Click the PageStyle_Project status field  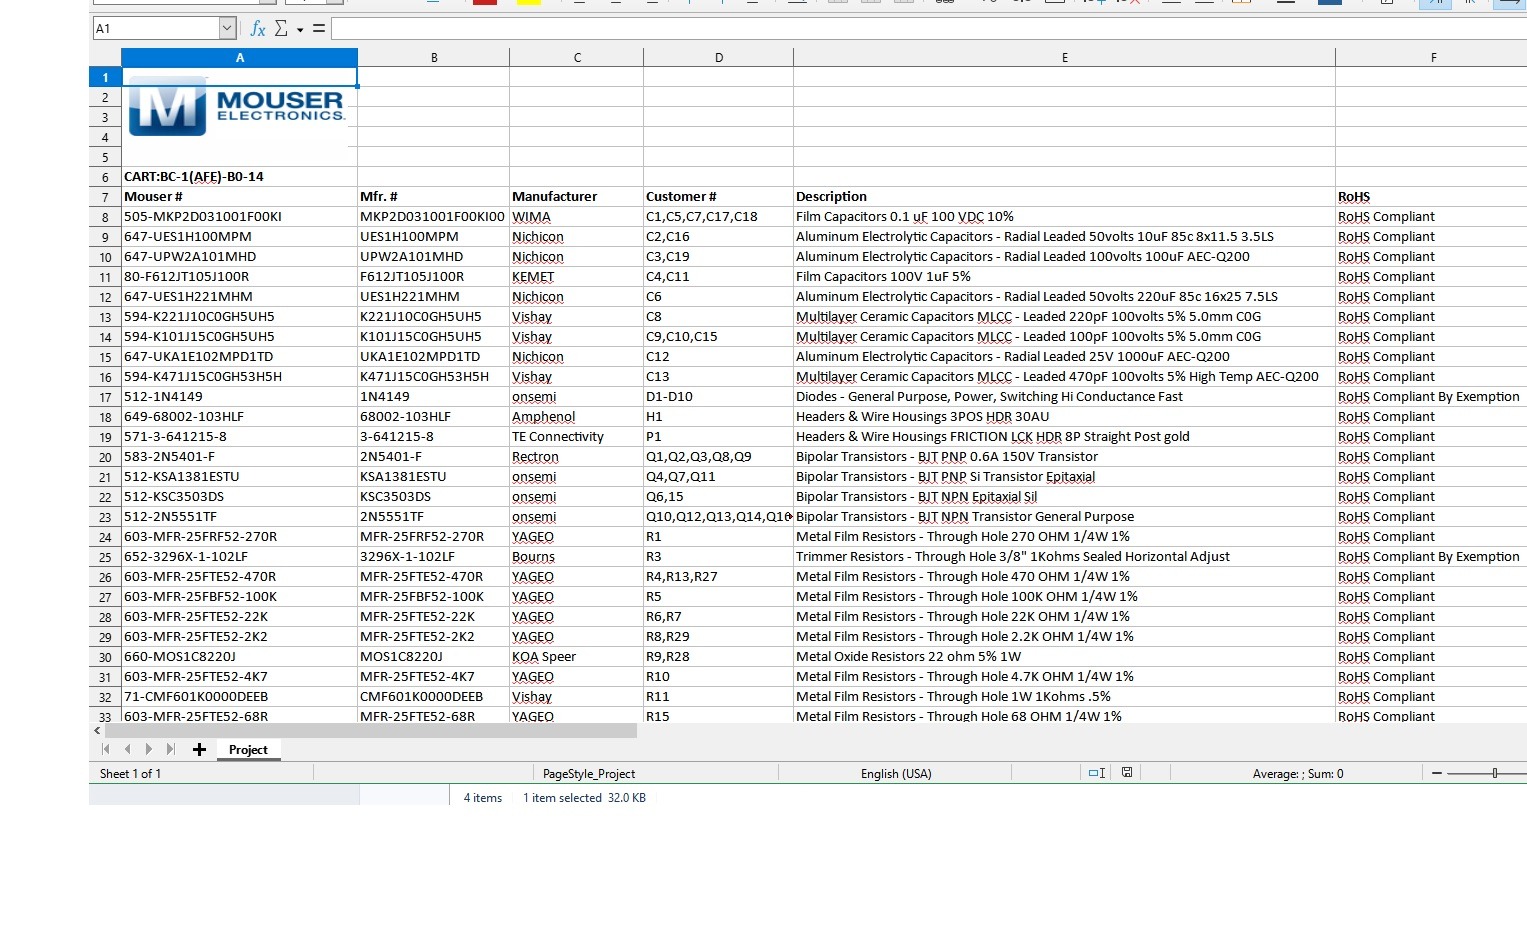click(x=589, y=773)
